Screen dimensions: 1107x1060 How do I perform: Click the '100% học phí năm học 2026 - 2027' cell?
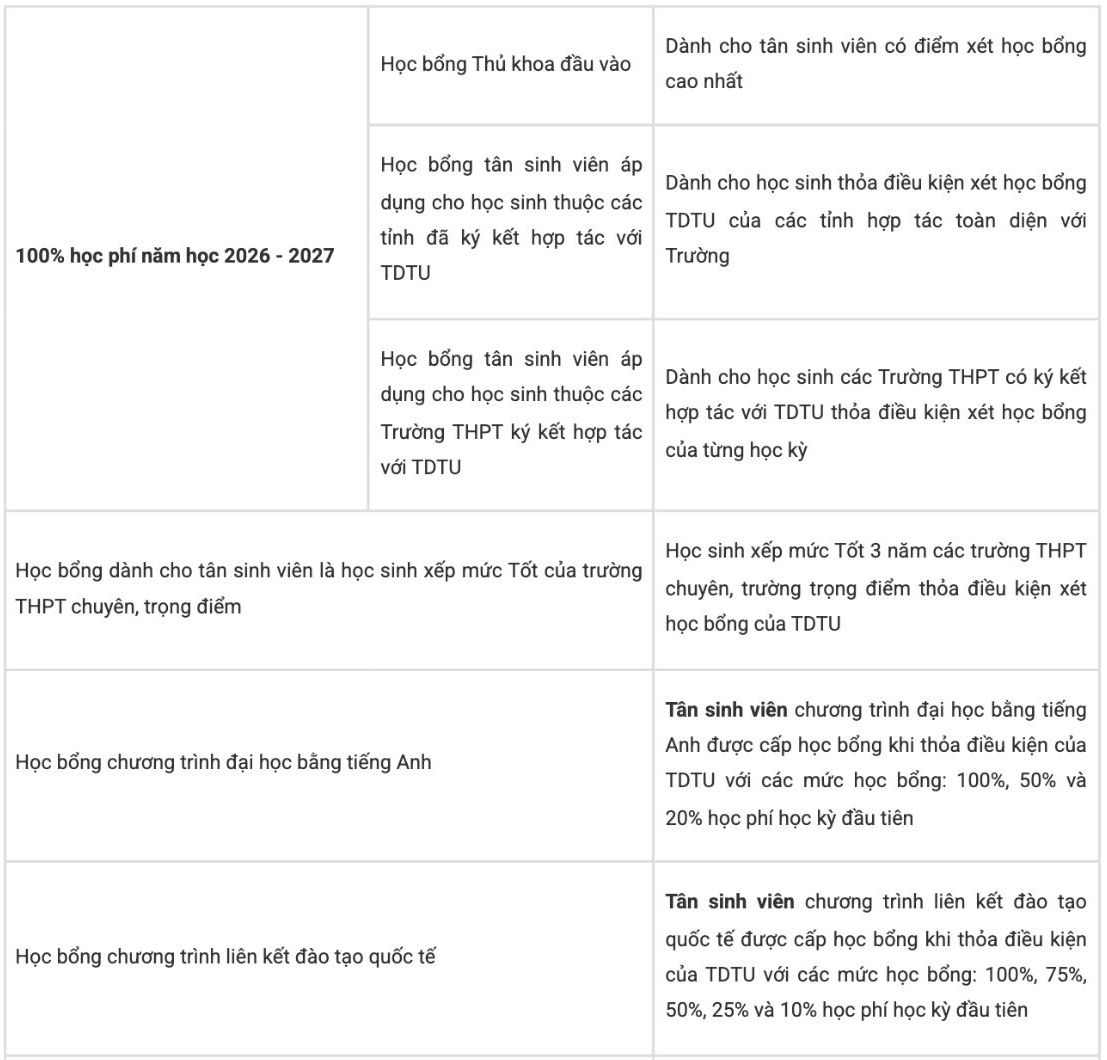pyautogui.click(x=187, y=258)
